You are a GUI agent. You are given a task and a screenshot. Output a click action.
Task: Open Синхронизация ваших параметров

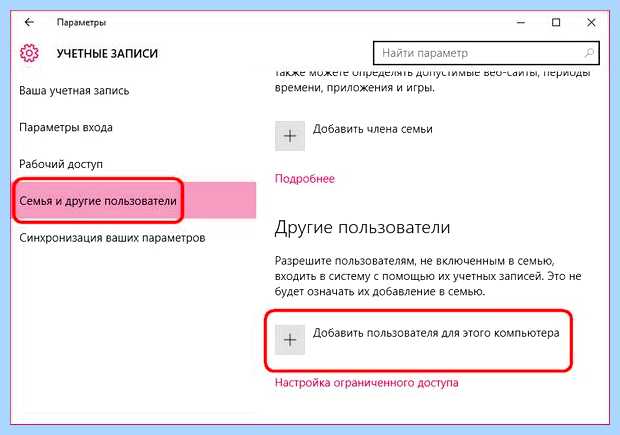click(112, 238)
